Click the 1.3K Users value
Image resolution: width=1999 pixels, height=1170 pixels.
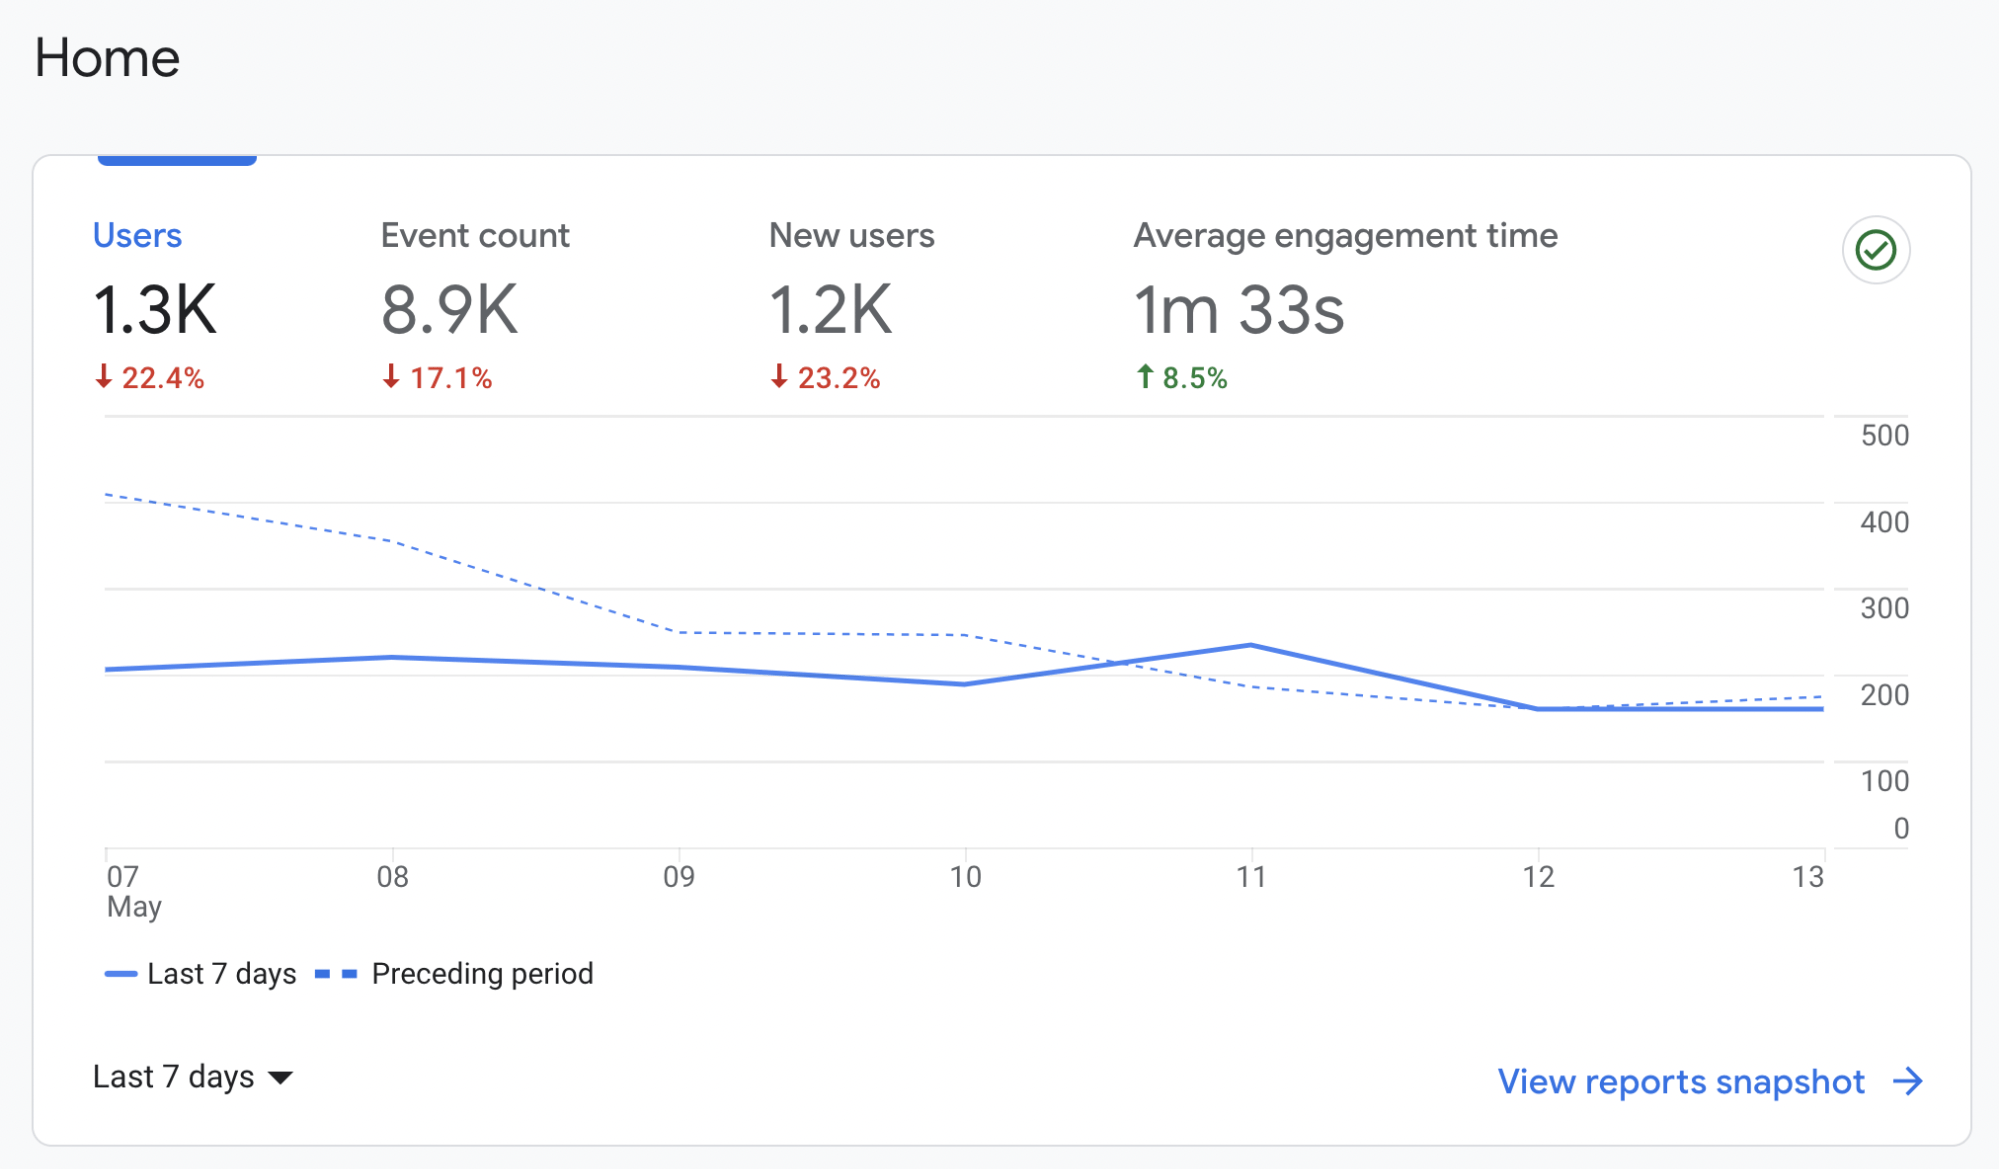tap(154, 309)
